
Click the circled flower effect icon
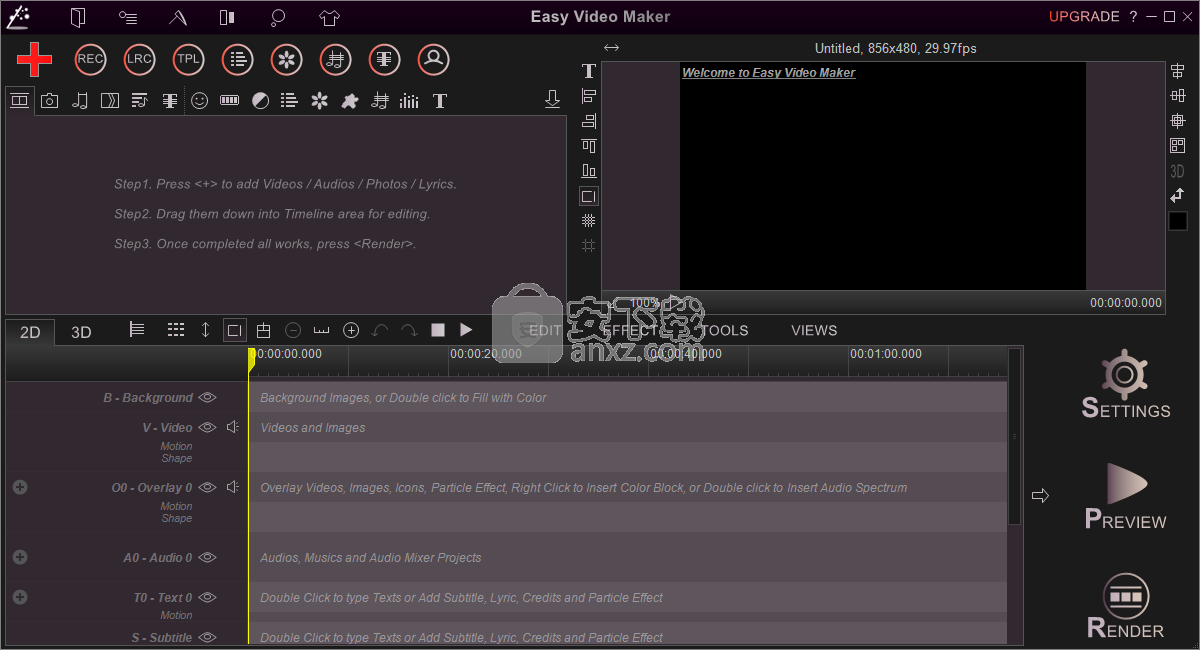click(x=287, y=60)
